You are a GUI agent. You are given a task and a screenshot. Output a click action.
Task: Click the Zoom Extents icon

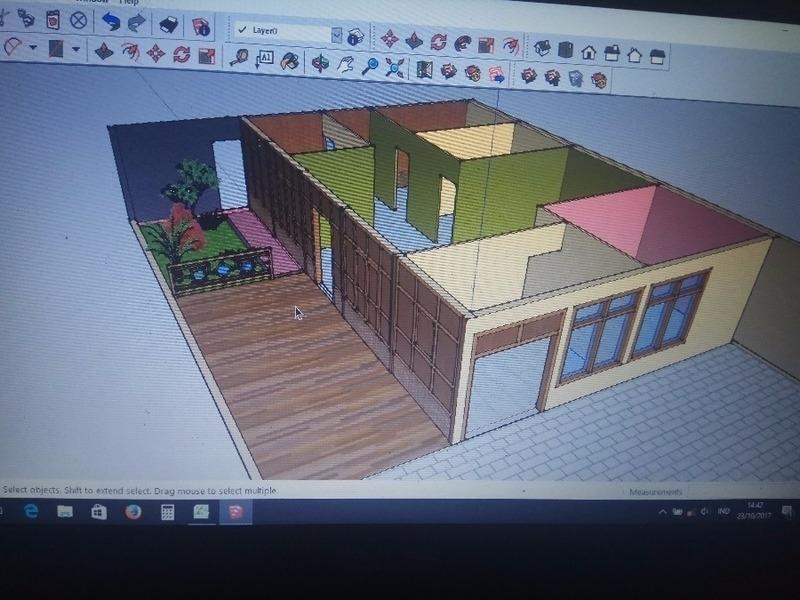(394, 67)
